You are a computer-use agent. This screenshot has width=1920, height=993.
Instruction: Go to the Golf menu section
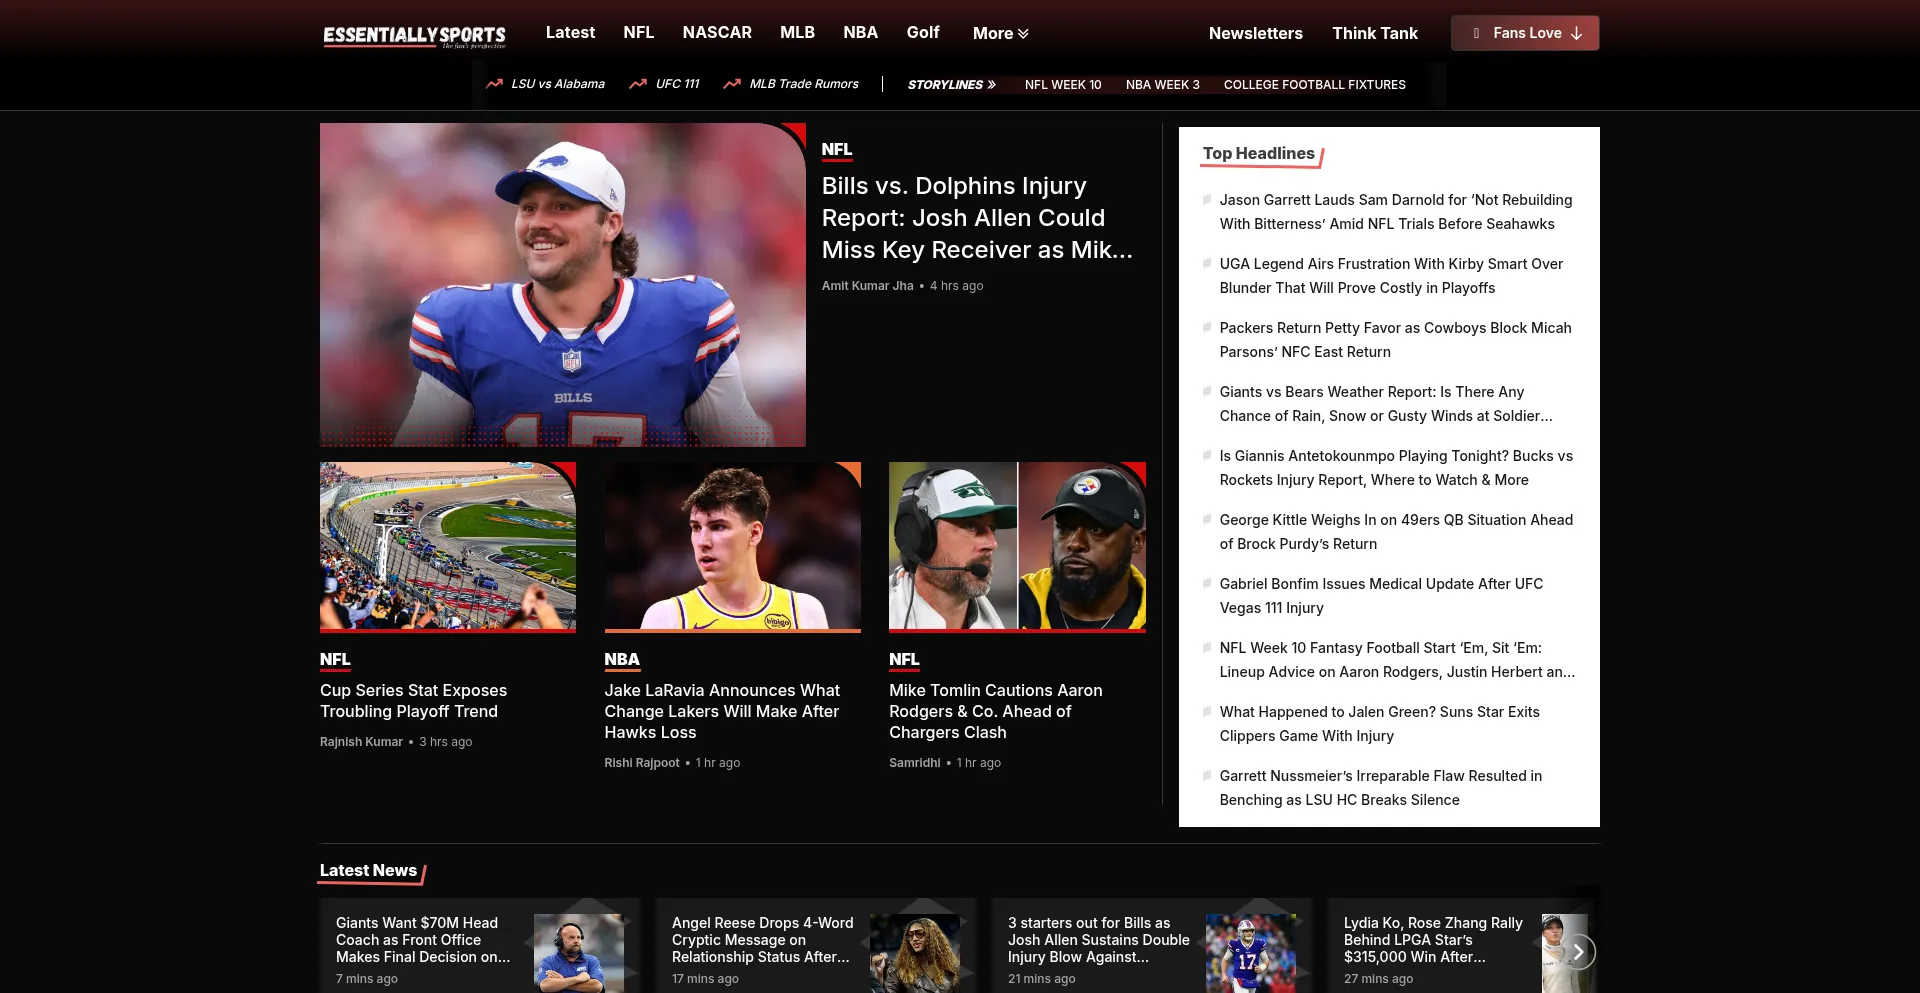922,33
